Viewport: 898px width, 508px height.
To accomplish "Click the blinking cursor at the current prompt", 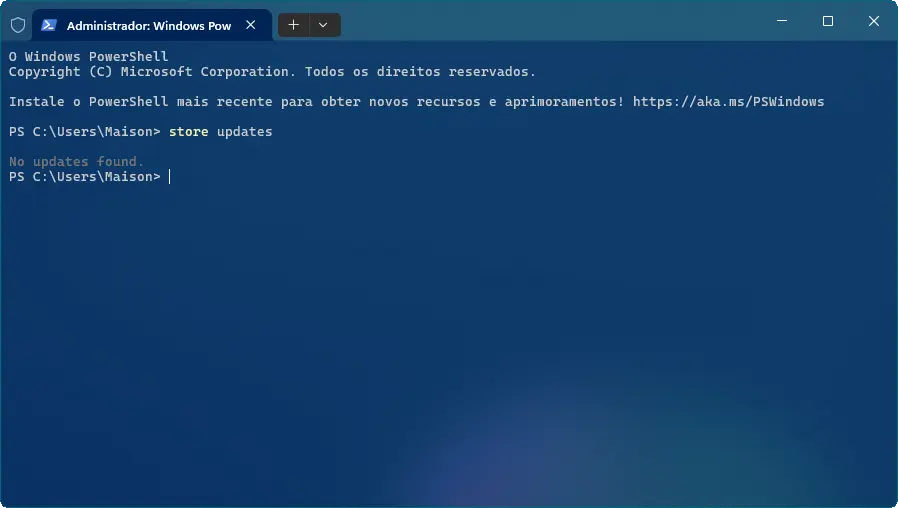I will [x=170, y=177].
